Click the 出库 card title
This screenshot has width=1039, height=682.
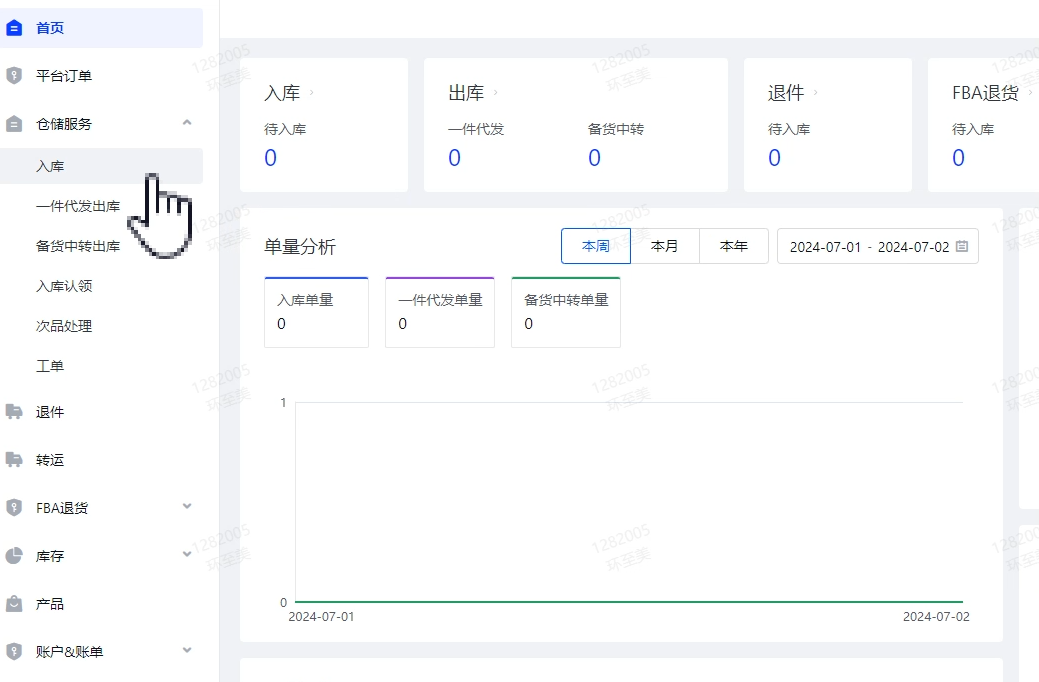tap(466, 93)
